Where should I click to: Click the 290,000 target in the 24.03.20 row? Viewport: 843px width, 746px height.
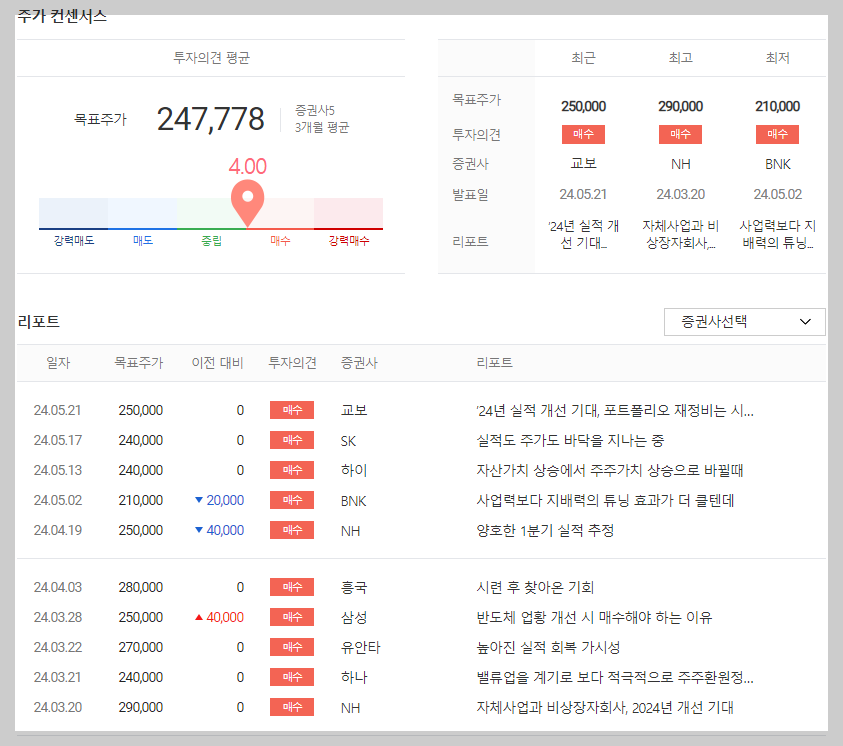click(141, 707)
